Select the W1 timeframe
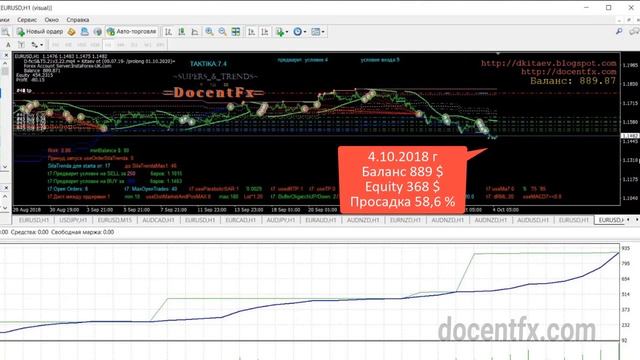This screenshot has height=360, width=640. (147, 44)
